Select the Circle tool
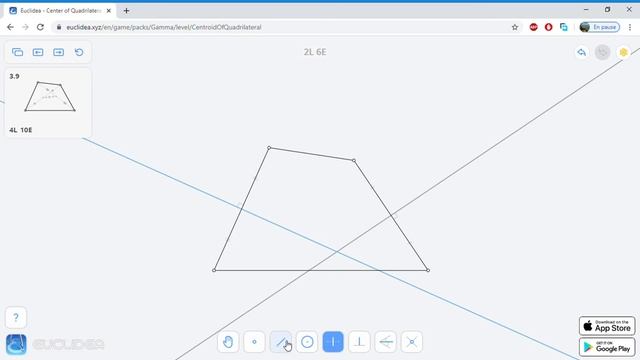640x360 pixels. coord(307,342)
